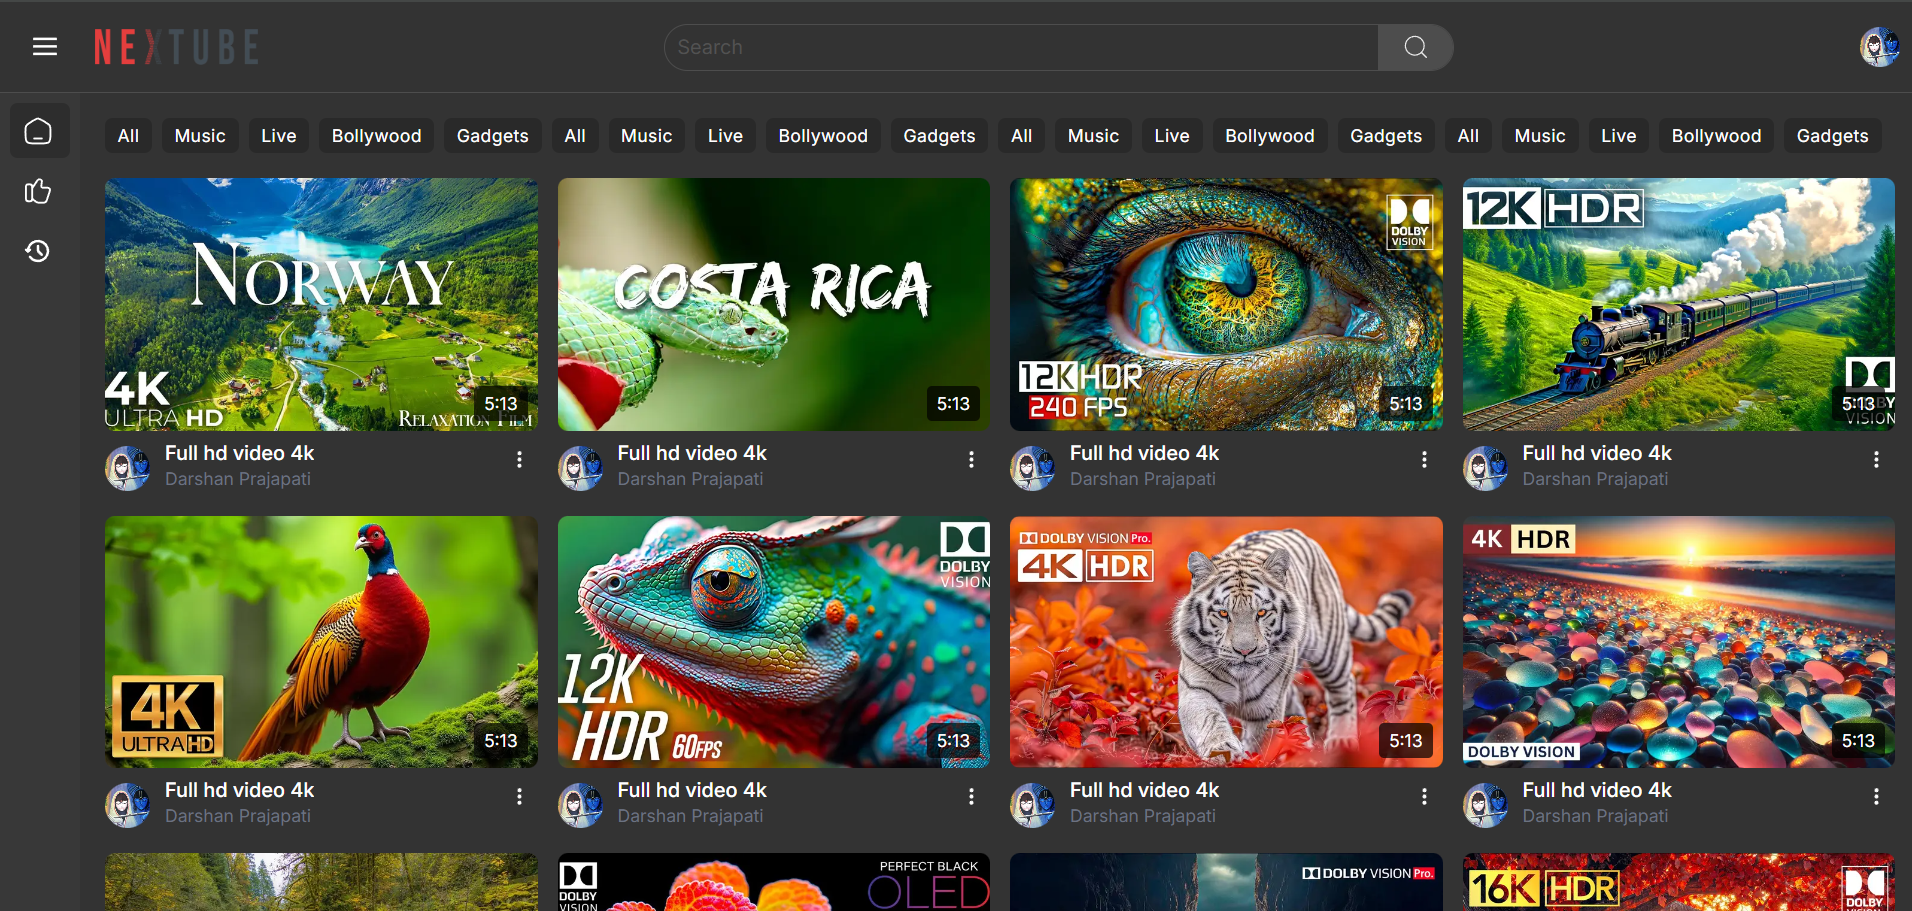Choose the first Live category chip
Viewport: 1912px width, 911px height.
point(278,136)
